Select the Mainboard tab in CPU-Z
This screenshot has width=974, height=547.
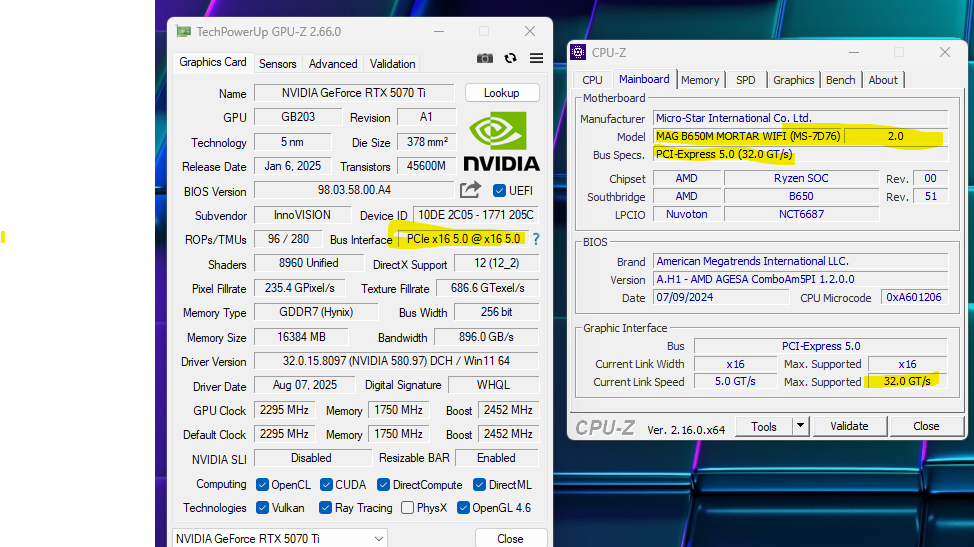point(644,79)
